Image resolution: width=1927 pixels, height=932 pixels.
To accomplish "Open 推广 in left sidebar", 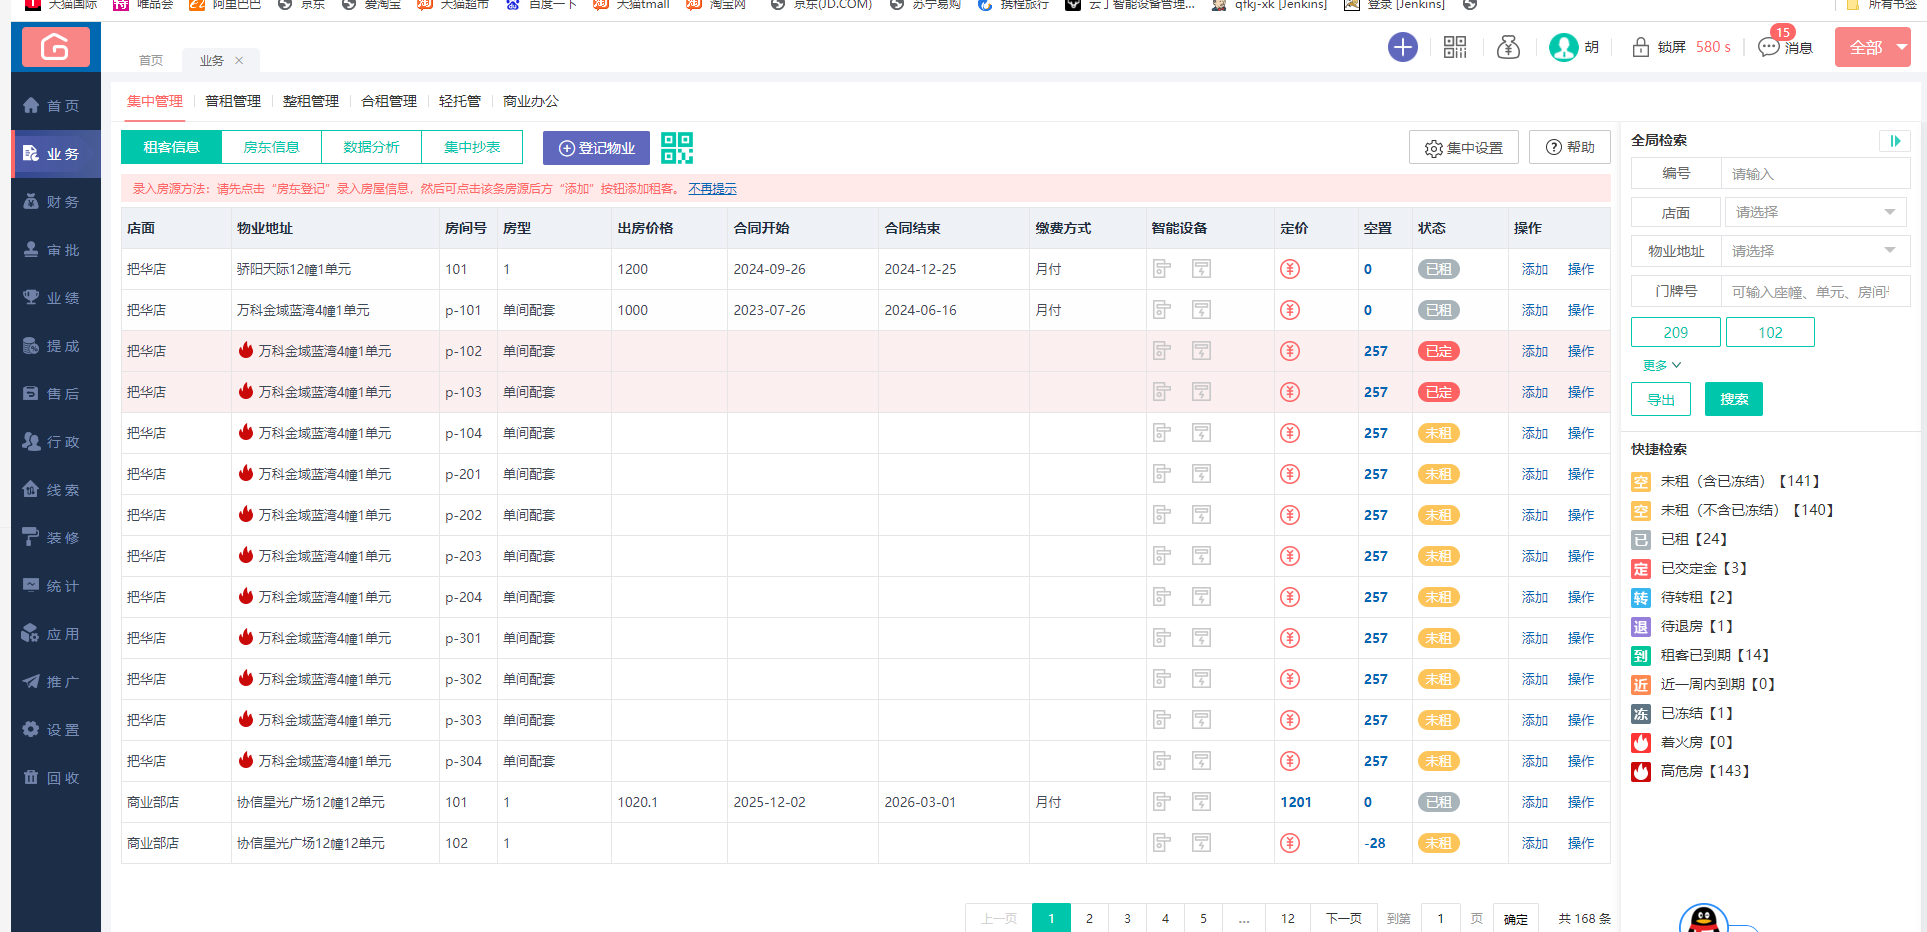I will pos(56,681).
